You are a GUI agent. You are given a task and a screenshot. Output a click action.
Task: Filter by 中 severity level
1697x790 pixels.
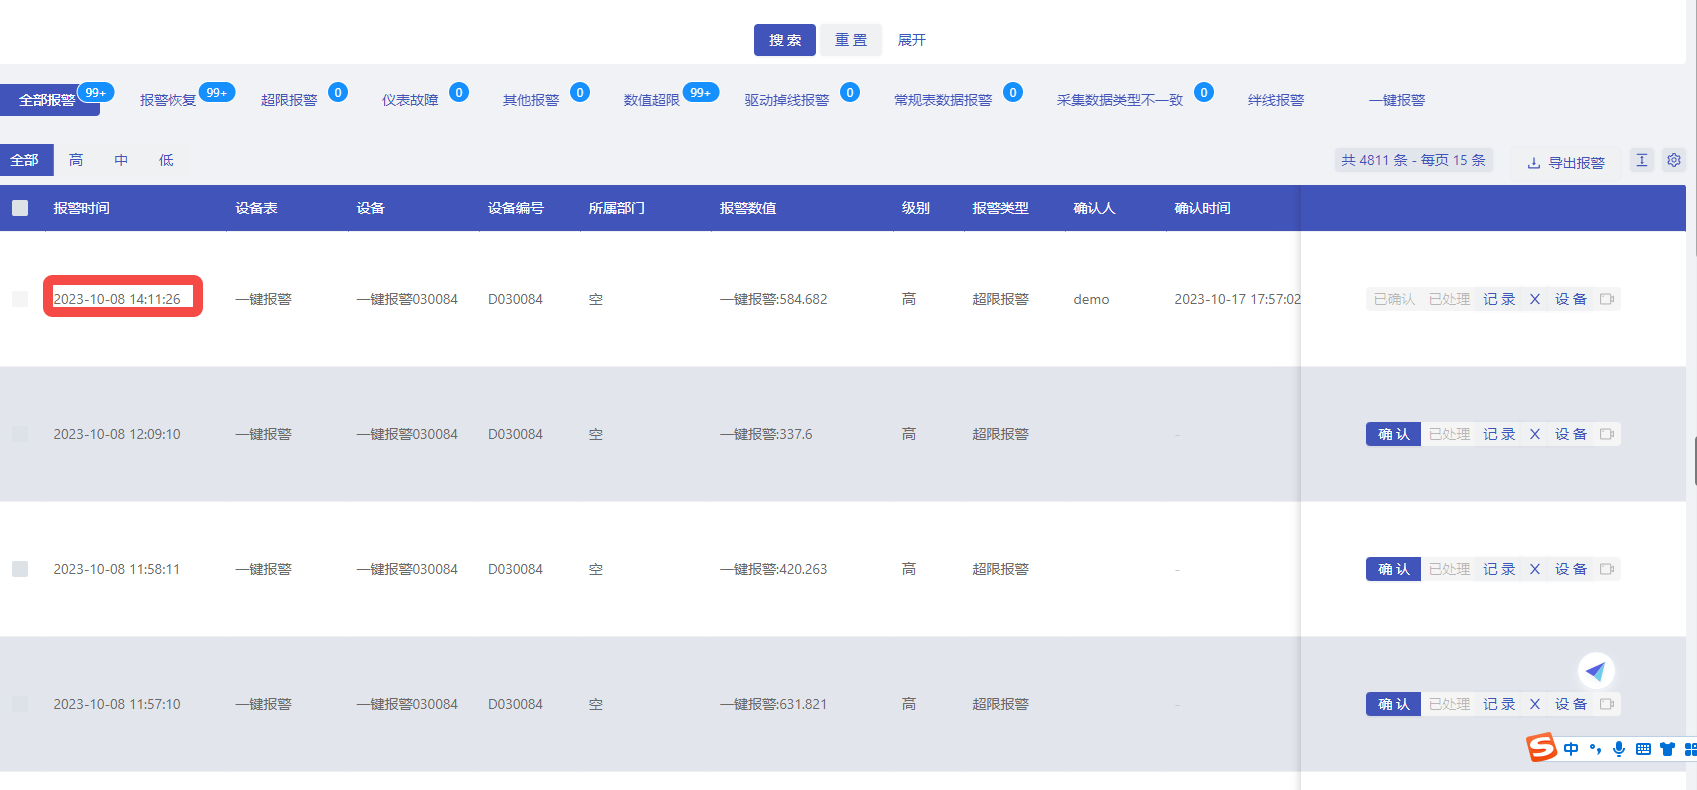tap(121, 160)
